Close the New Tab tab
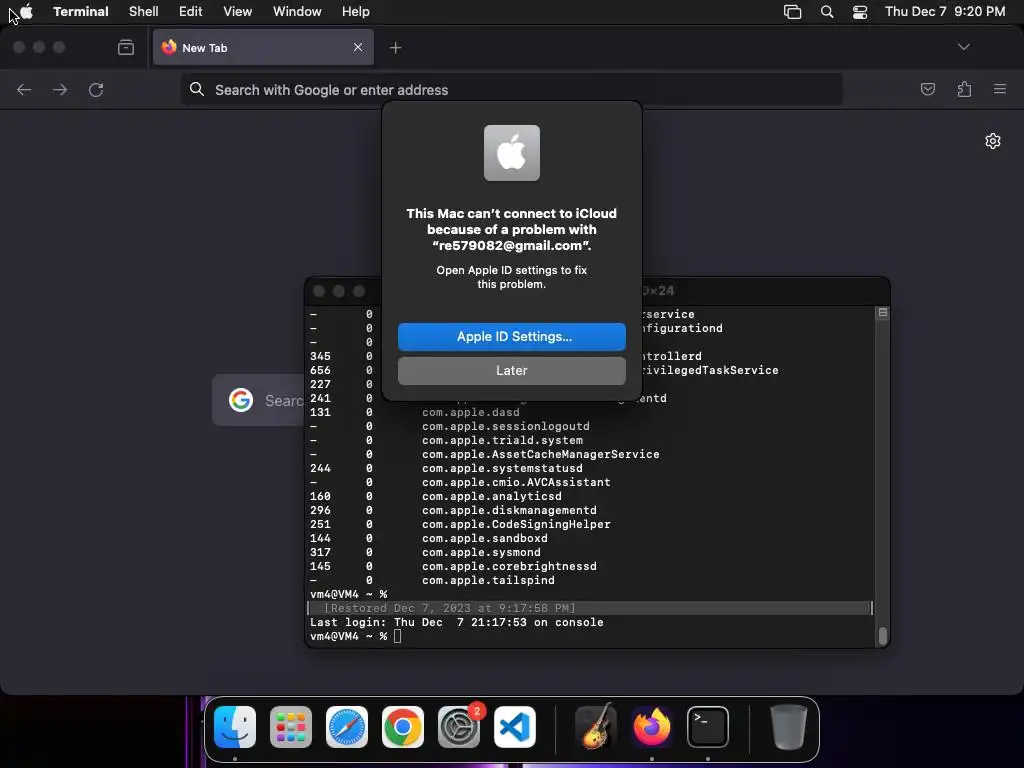The height and width of the screenshot is (768, 1024). pos(358,47)
